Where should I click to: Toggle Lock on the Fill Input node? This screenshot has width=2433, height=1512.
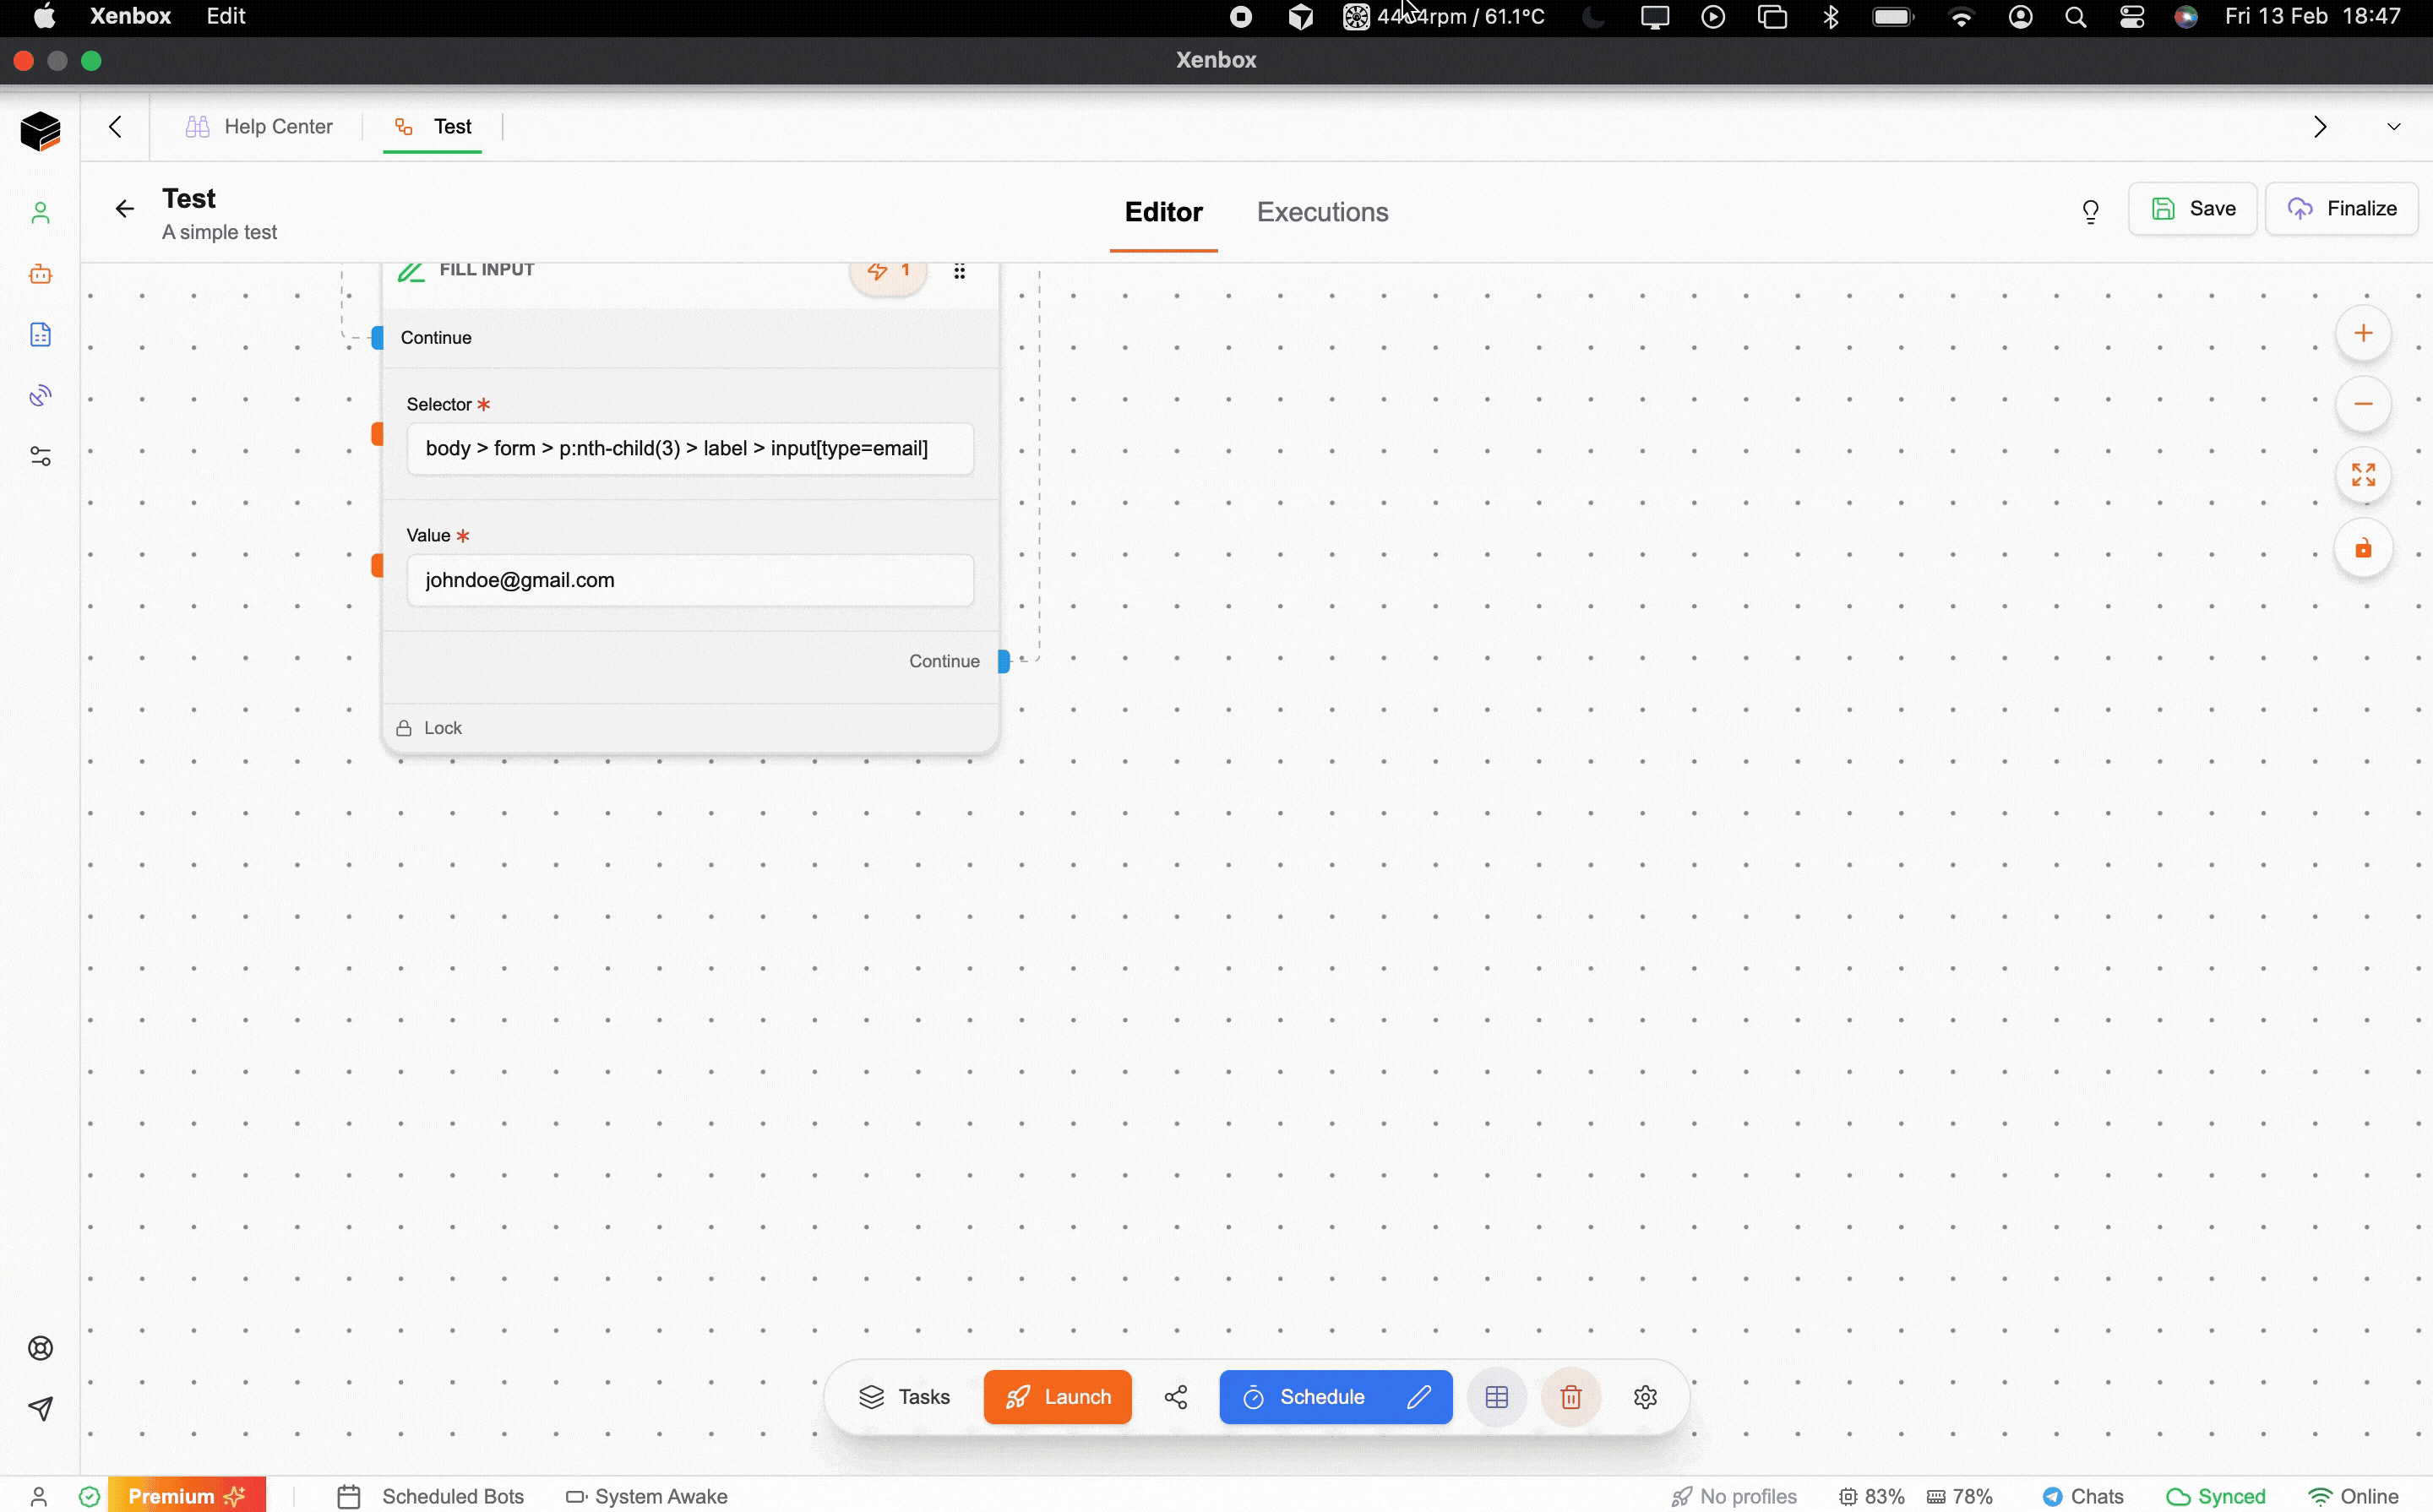click(430, 728)
